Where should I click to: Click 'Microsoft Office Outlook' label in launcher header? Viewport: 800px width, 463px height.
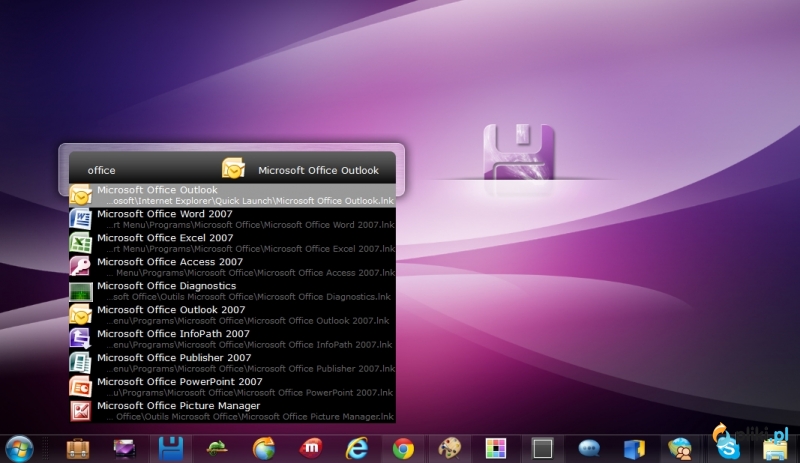[x=318, y=170]
